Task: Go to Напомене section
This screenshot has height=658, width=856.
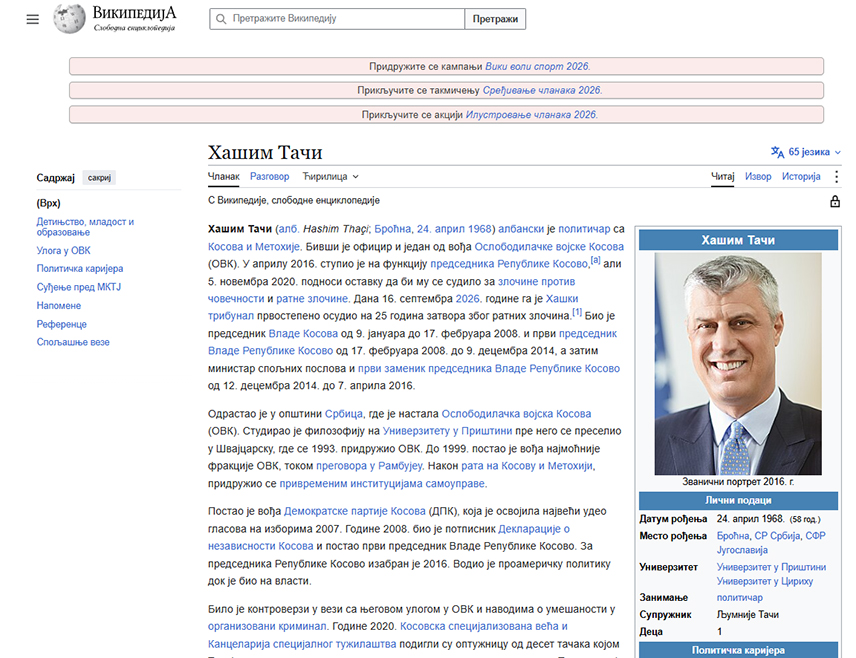Action: coord(58,306)
